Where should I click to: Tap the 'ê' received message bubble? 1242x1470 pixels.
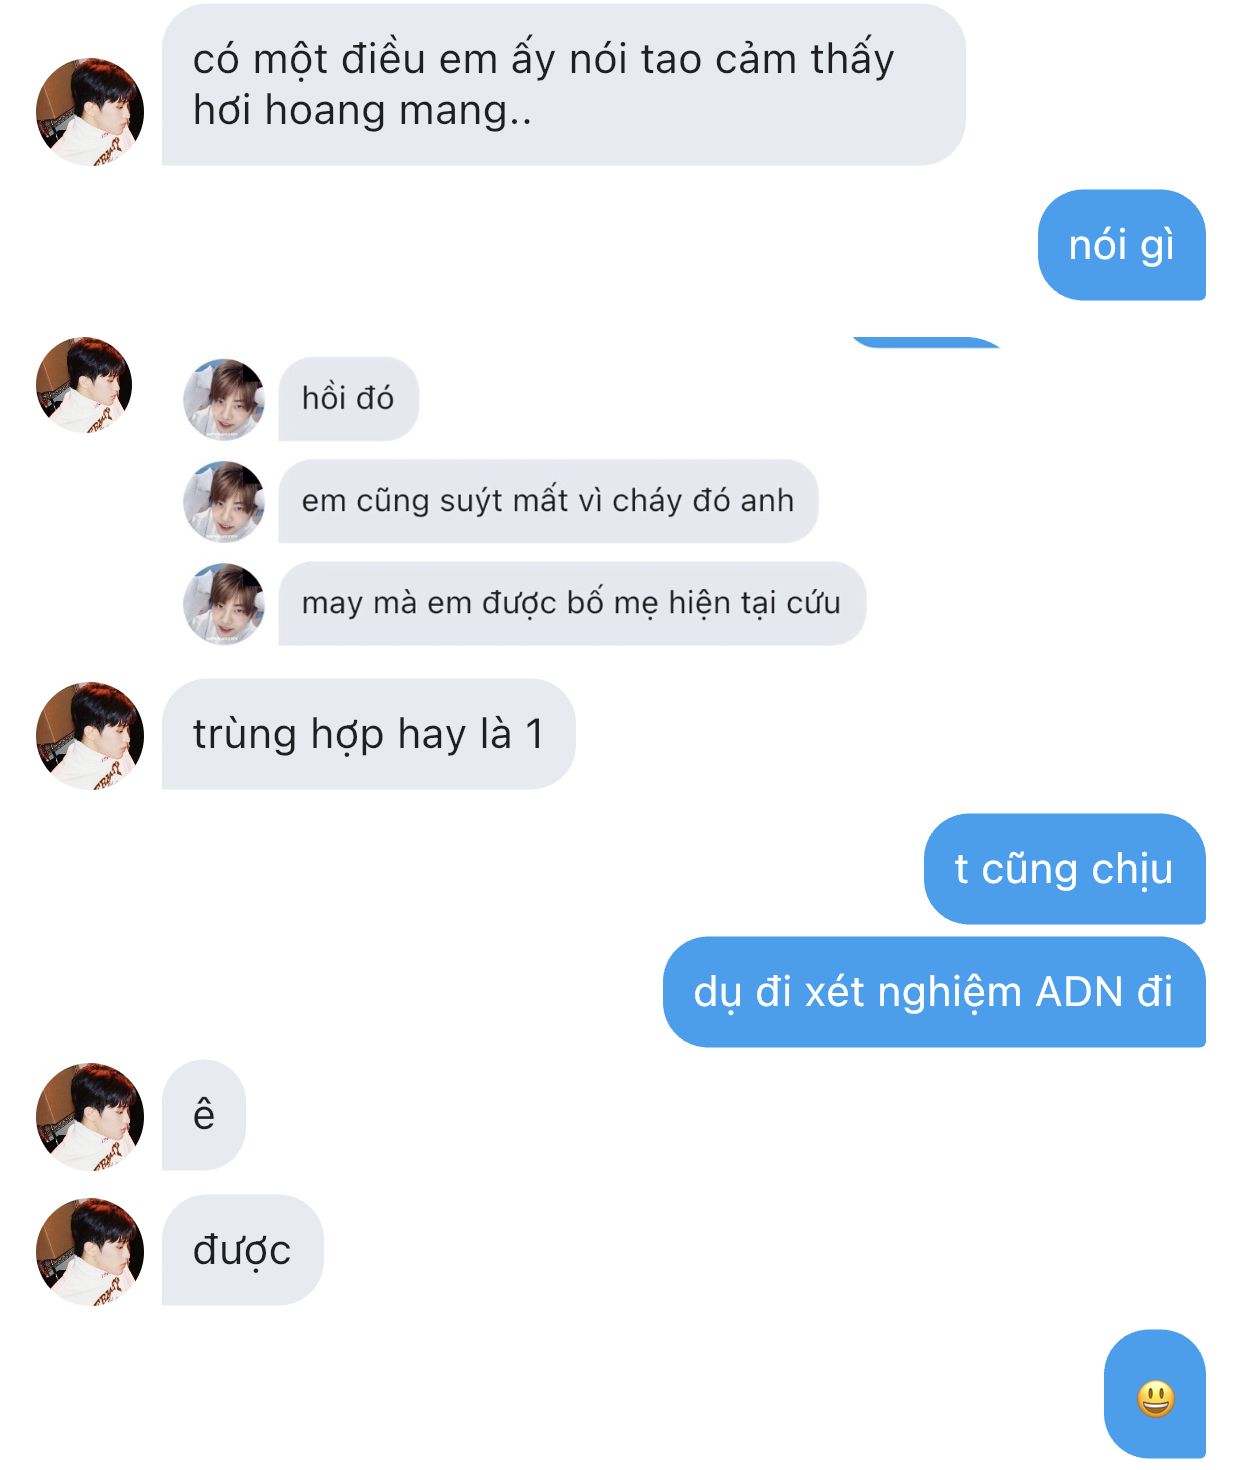(204, 1115)
